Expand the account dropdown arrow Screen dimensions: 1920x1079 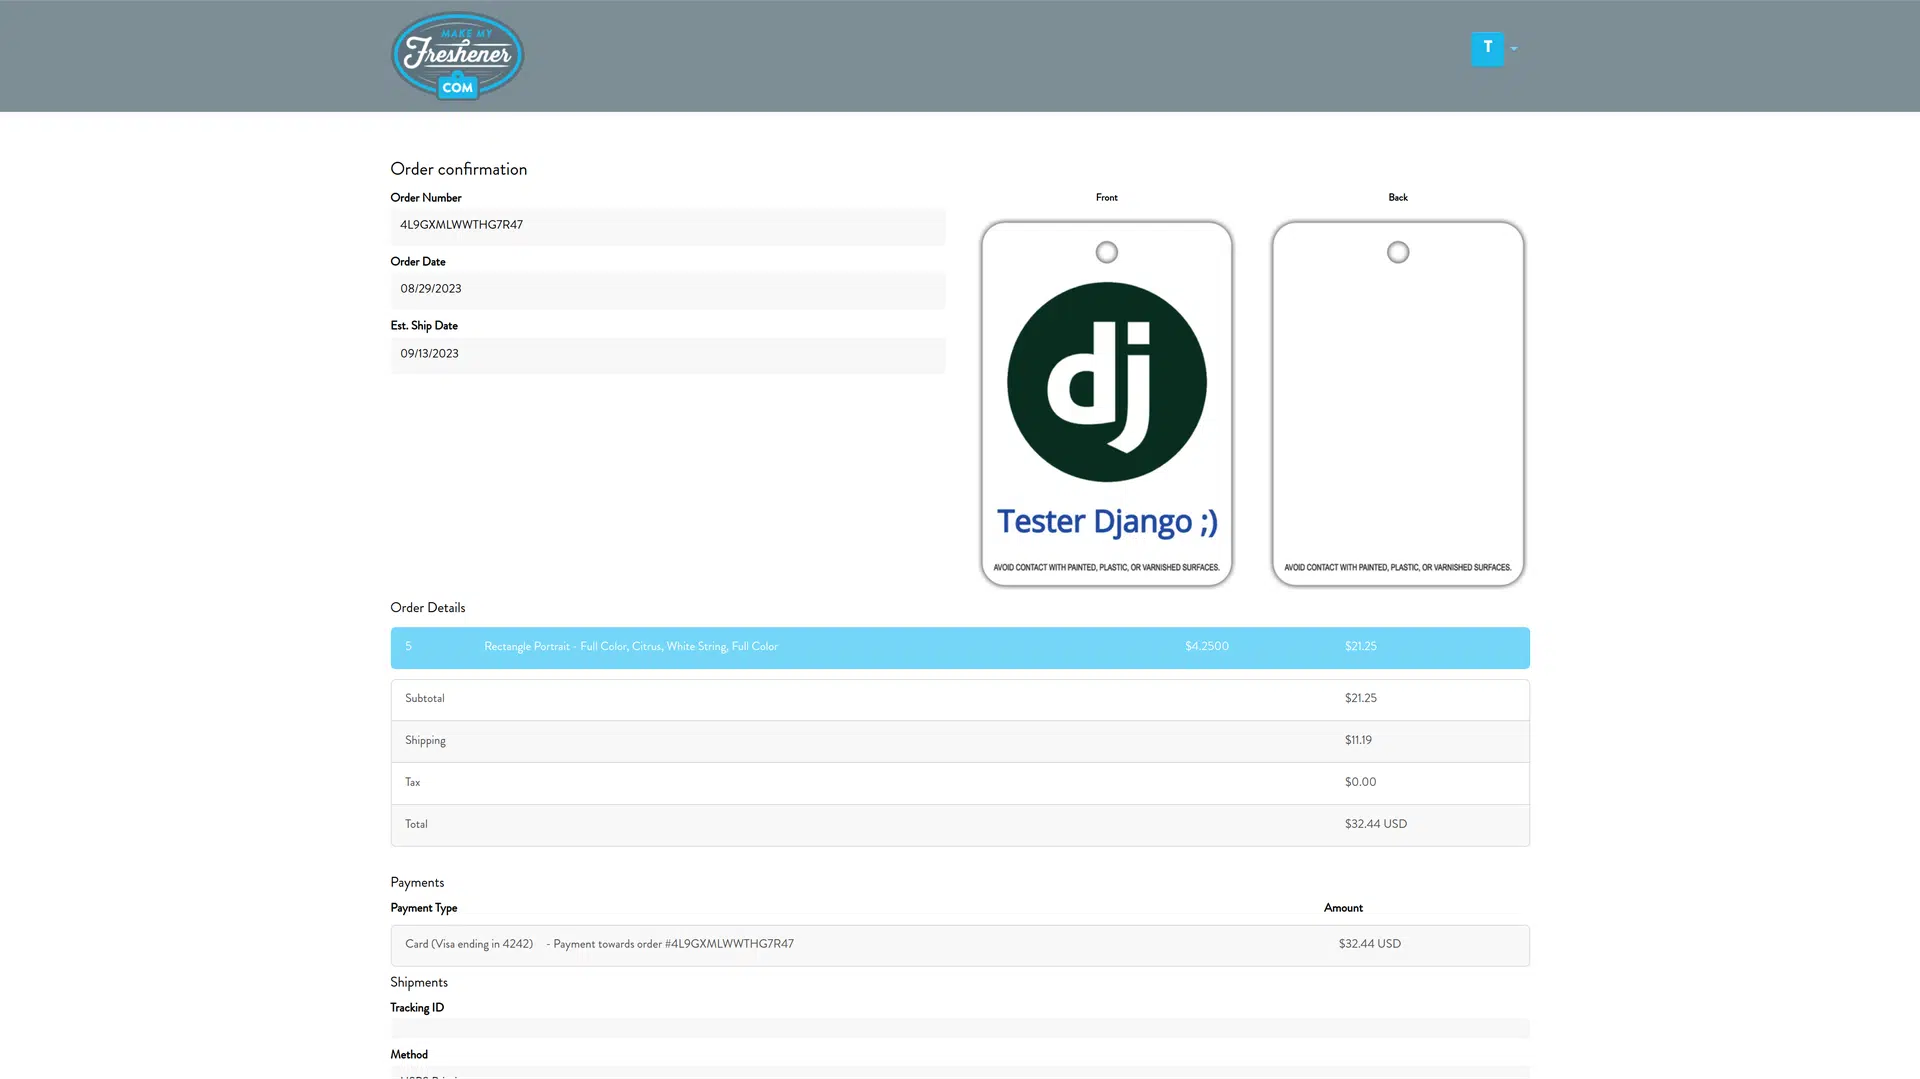click(x=1514, y=49)
